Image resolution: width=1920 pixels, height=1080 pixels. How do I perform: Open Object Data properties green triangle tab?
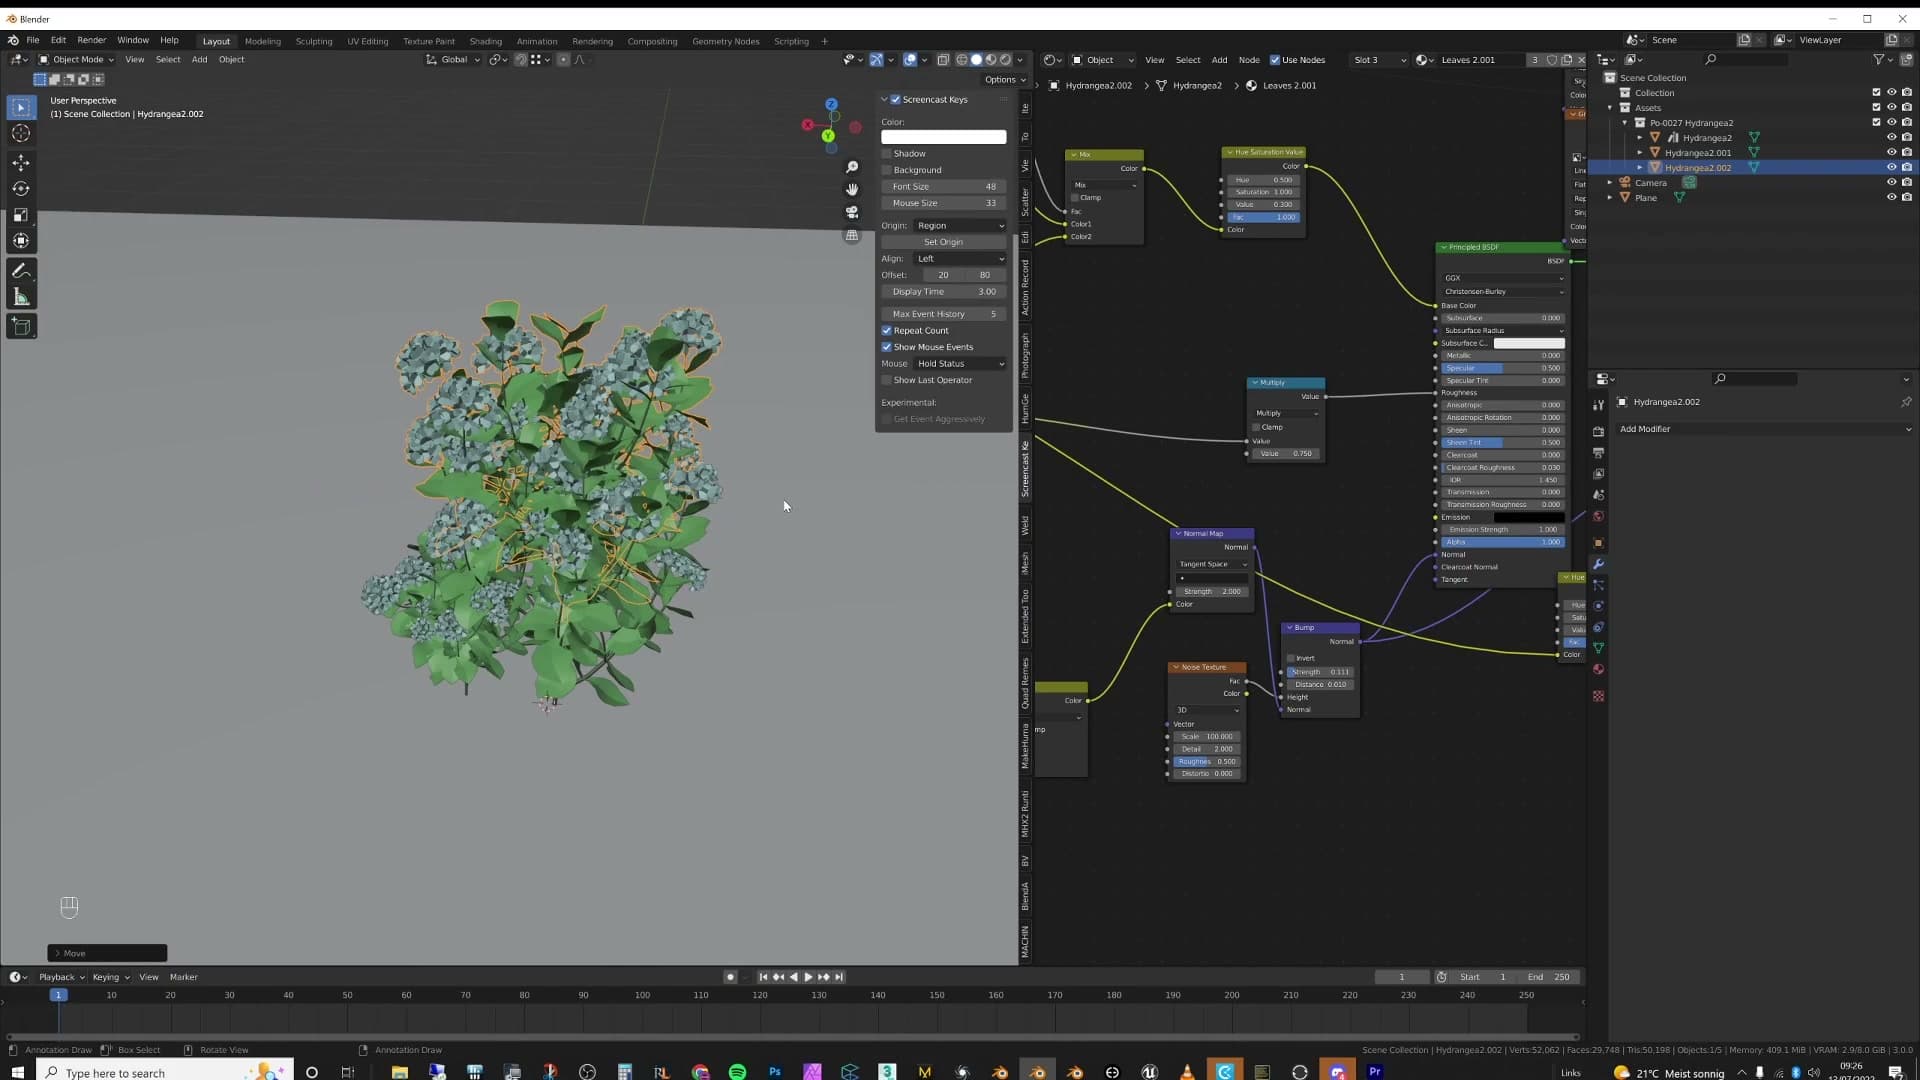click(x=1598, y=648)
